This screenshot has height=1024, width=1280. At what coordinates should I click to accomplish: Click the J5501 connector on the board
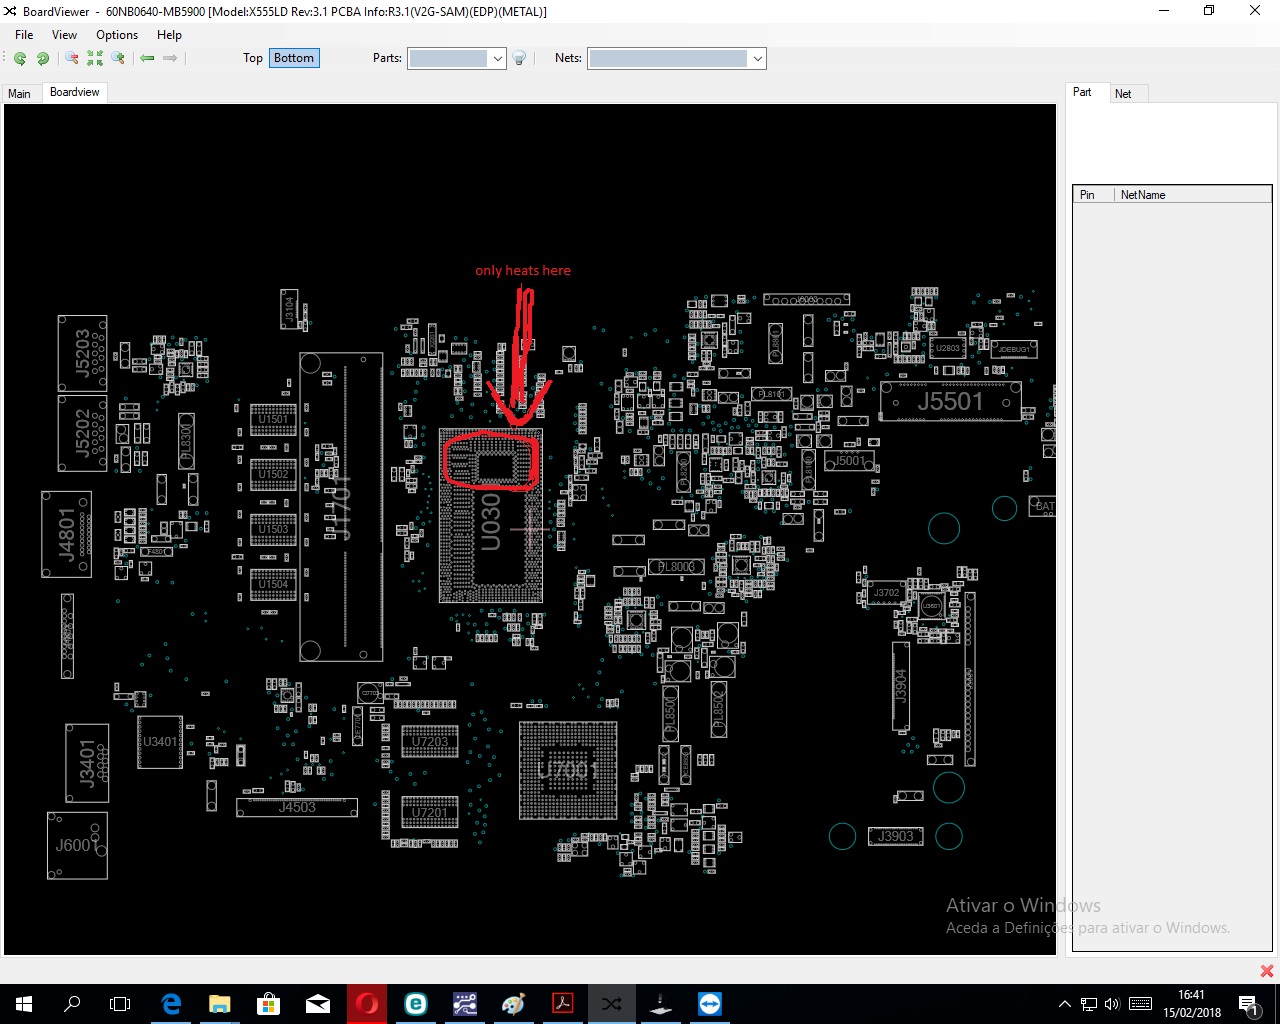point(950,401)
